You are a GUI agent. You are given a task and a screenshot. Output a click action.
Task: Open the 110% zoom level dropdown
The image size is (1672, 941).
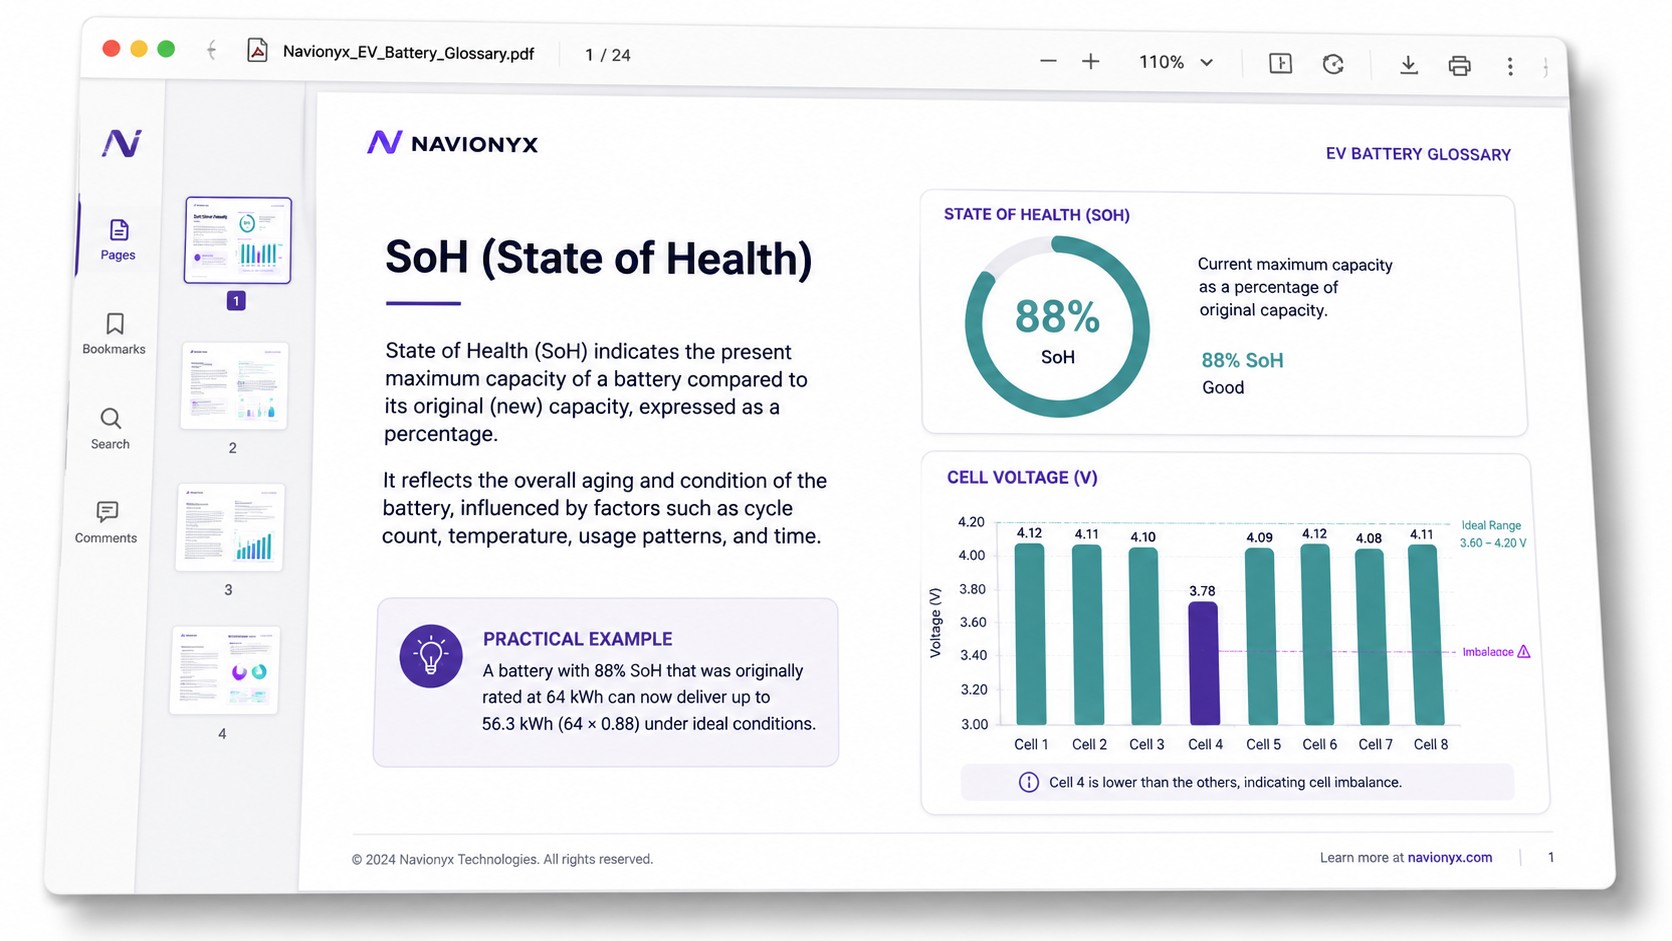click(x=1176, y=62)
